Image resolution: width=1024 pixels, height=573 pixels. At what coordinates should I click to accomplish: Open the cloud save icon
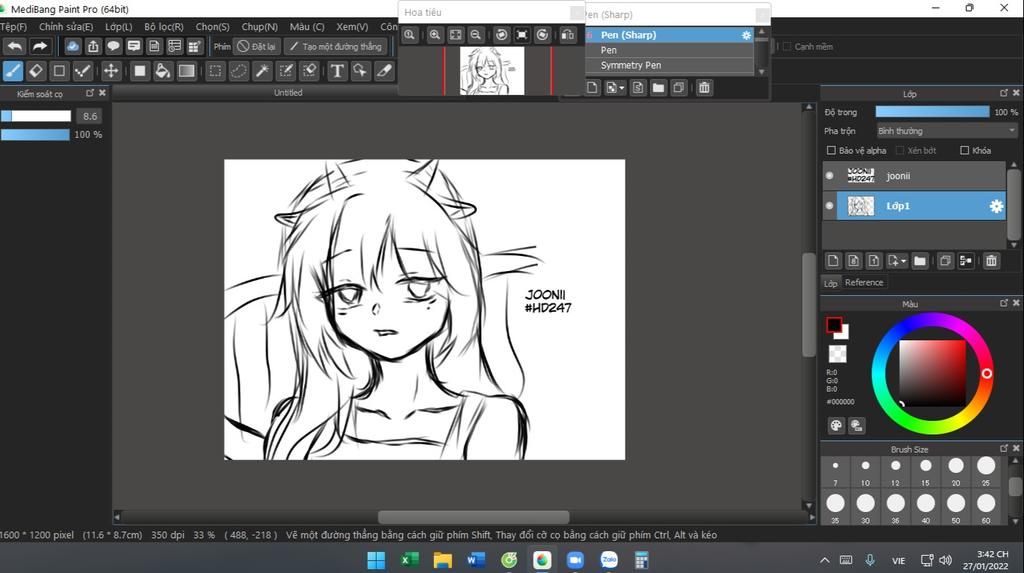pyautogui.click(x=72, y=46)
